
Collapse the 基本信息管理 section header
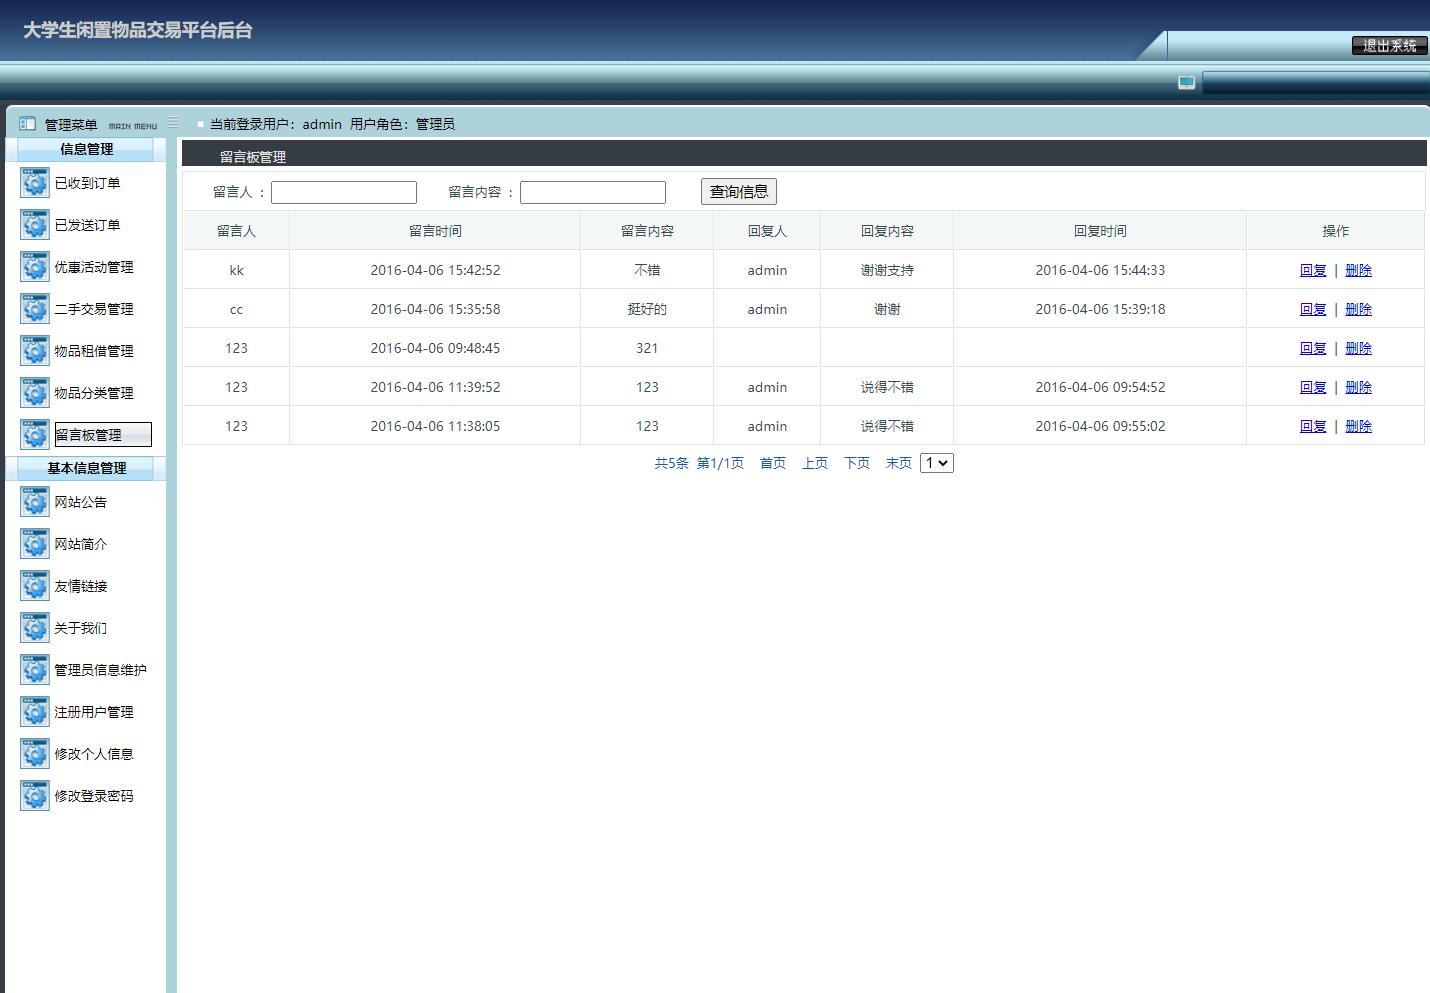pyautogui.click(x=86, y=468)
